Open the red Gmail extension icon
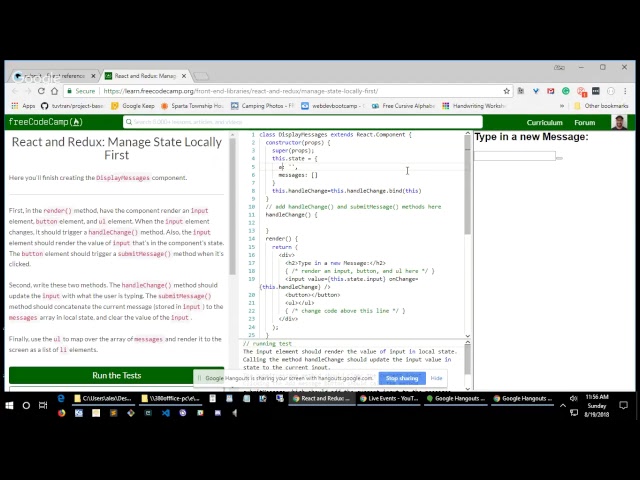This screenshot has height=480, width=640. tap(551, 91)
